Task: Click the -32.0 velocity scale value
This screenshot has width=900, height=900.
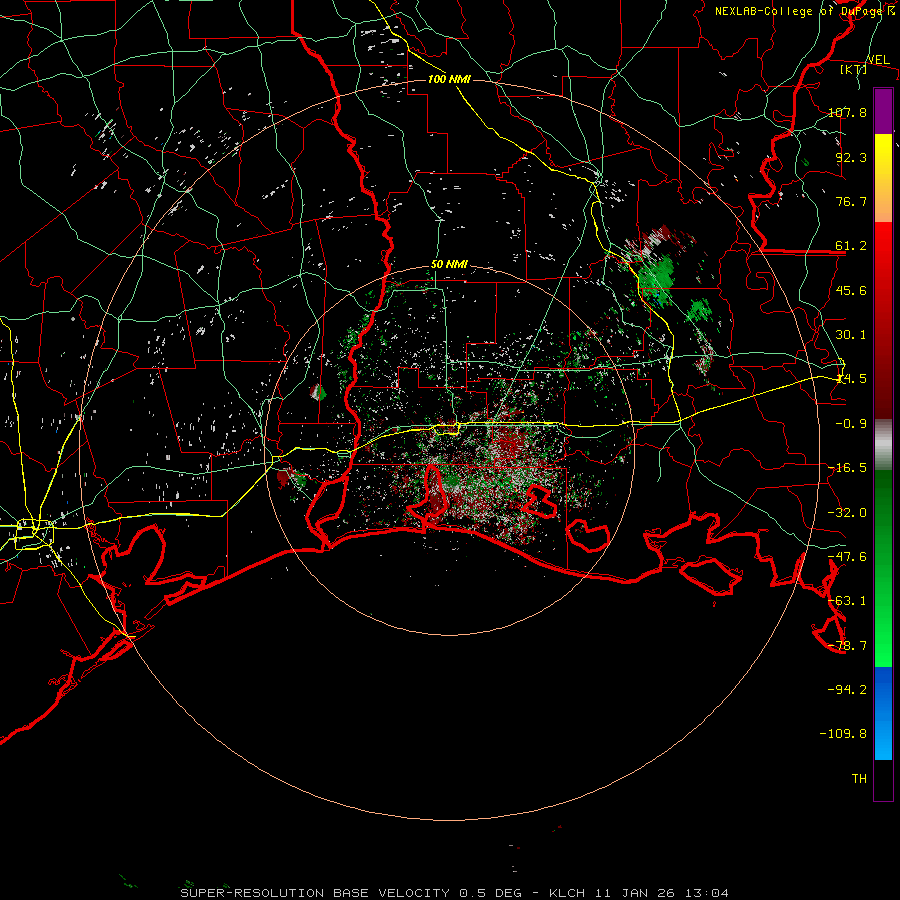Action: [x=847, y=513]
